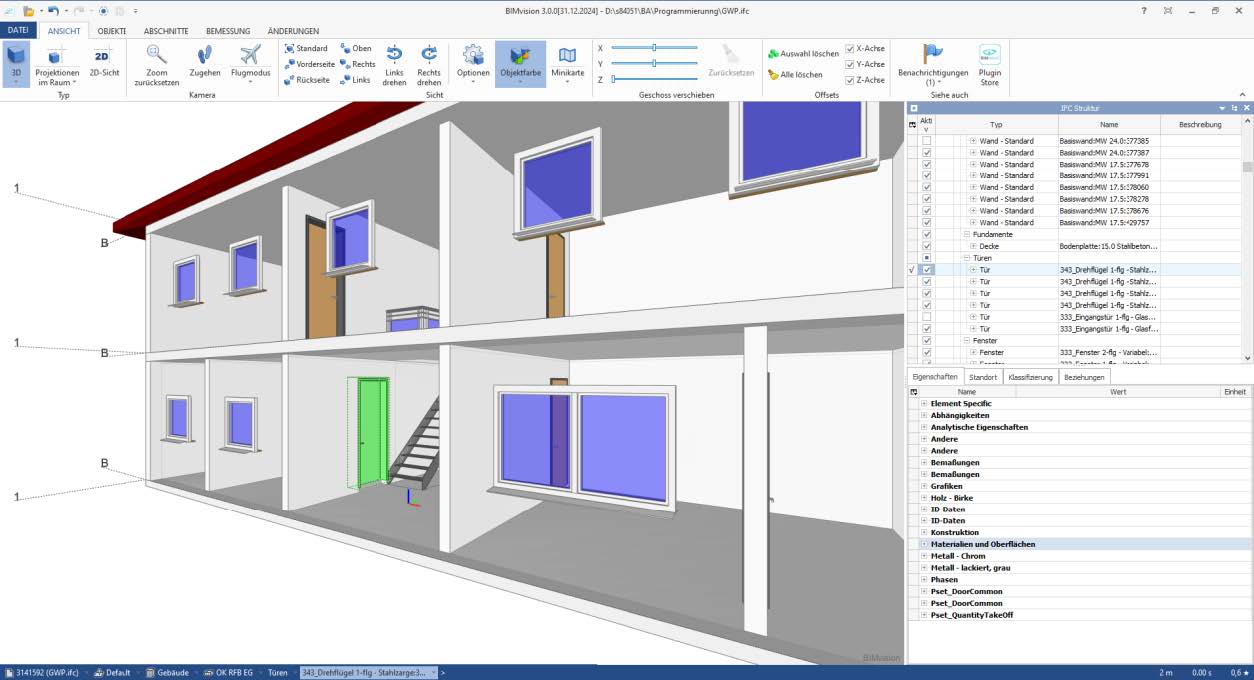Viewport: 1254px width, 680px height.
Task: Adjust the Y Geschoss verschieben slider
Action: click(654, 63)
